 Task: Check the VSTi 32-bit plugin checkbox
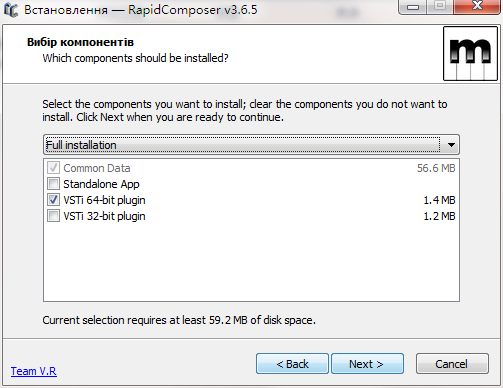53,216
